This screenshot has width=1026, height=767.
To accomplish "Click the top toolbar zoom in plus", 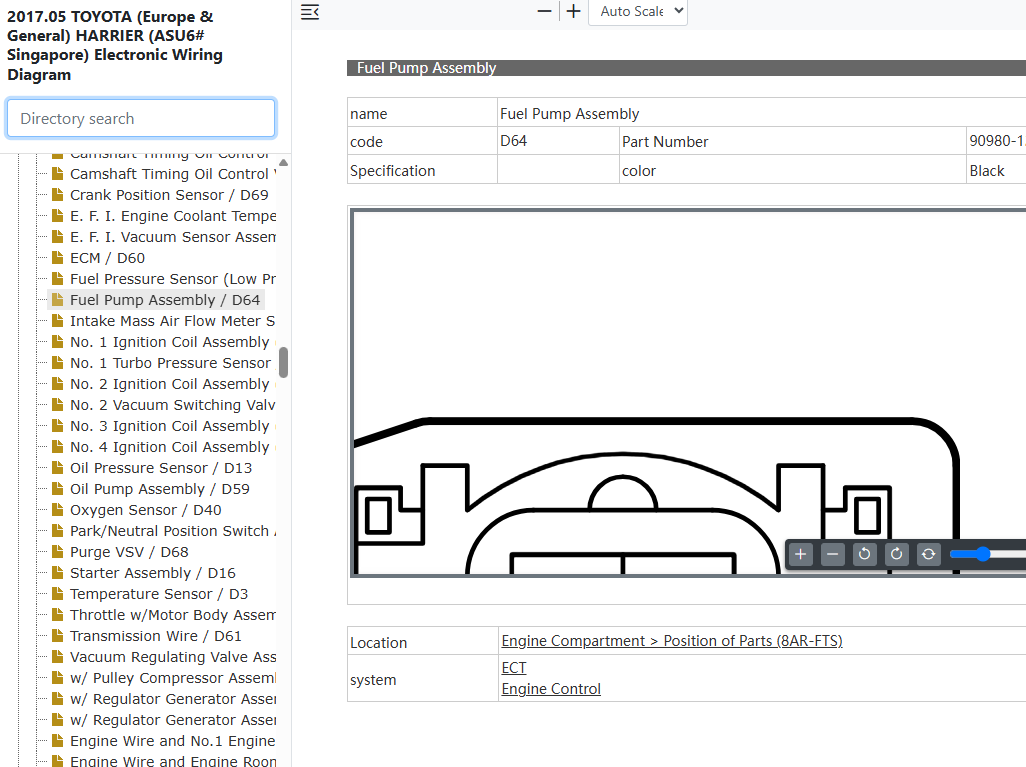I will (574, 11).
